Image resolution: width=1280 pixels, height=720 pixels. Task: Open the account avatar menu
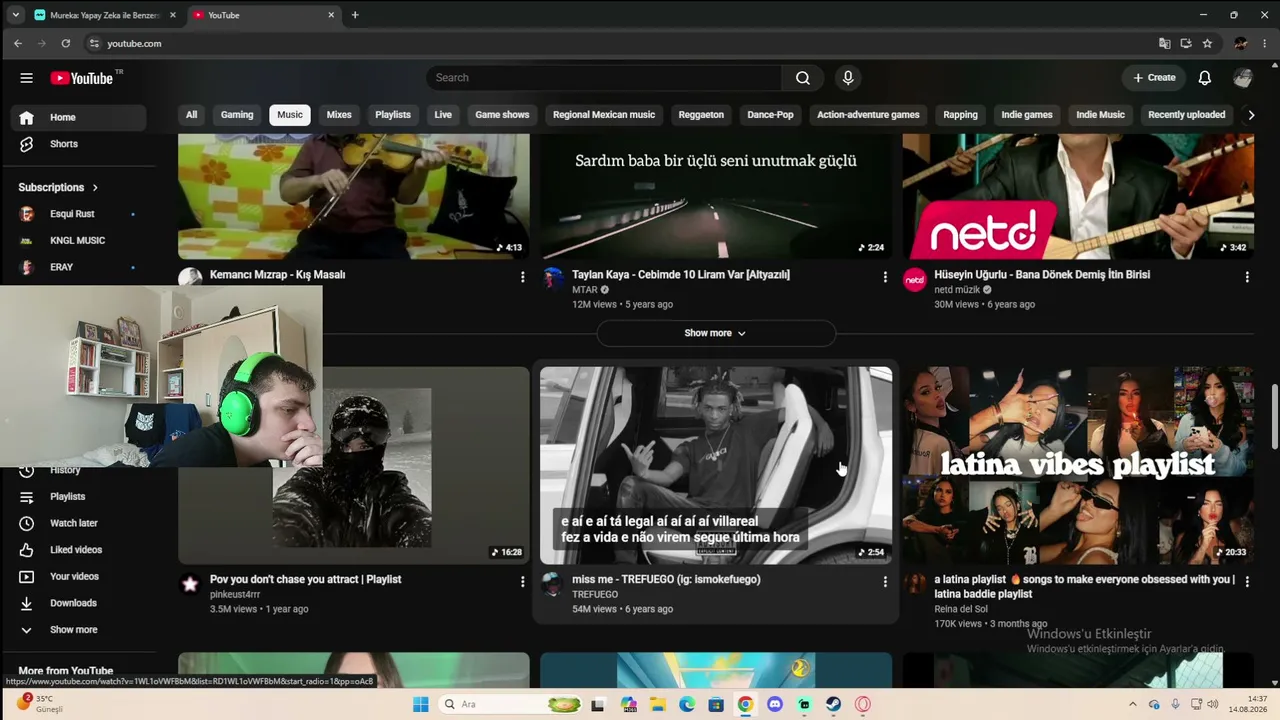pyautogui.click(x=1243, y=78)
